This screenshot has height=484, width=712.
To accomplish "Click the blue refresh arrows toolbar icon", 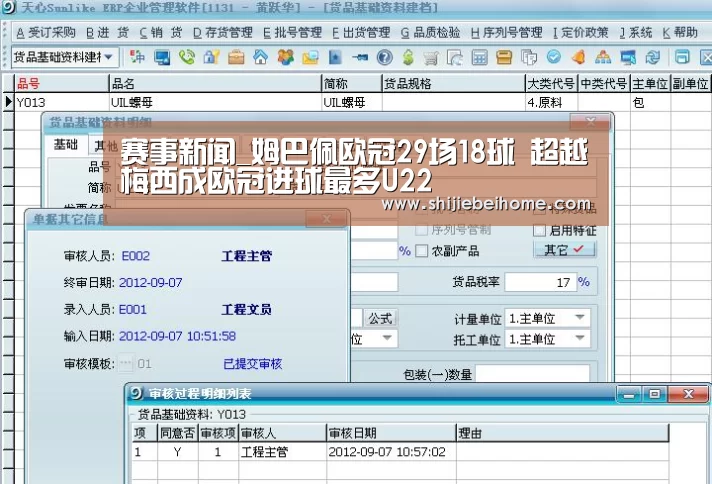I will [653, 57].
